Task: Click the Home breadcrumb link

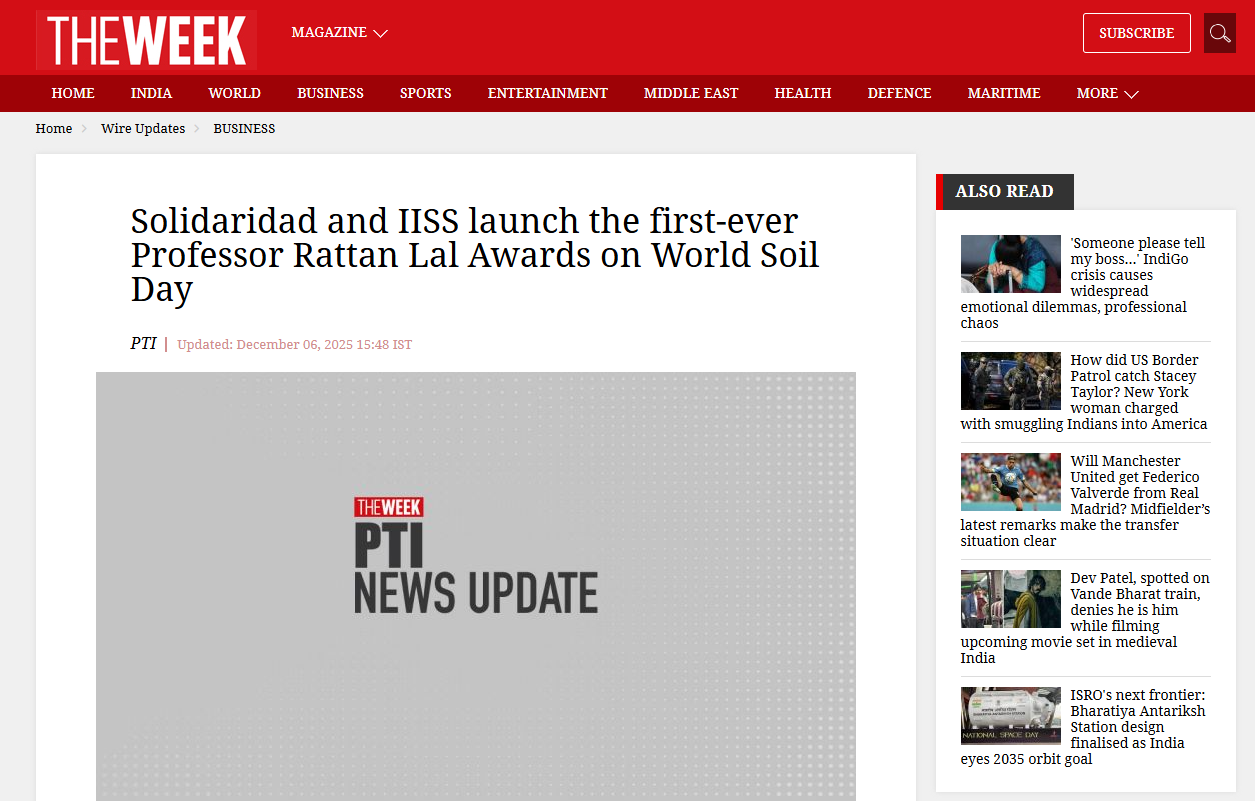Action: pyautogui.click(x=54, y=129)
